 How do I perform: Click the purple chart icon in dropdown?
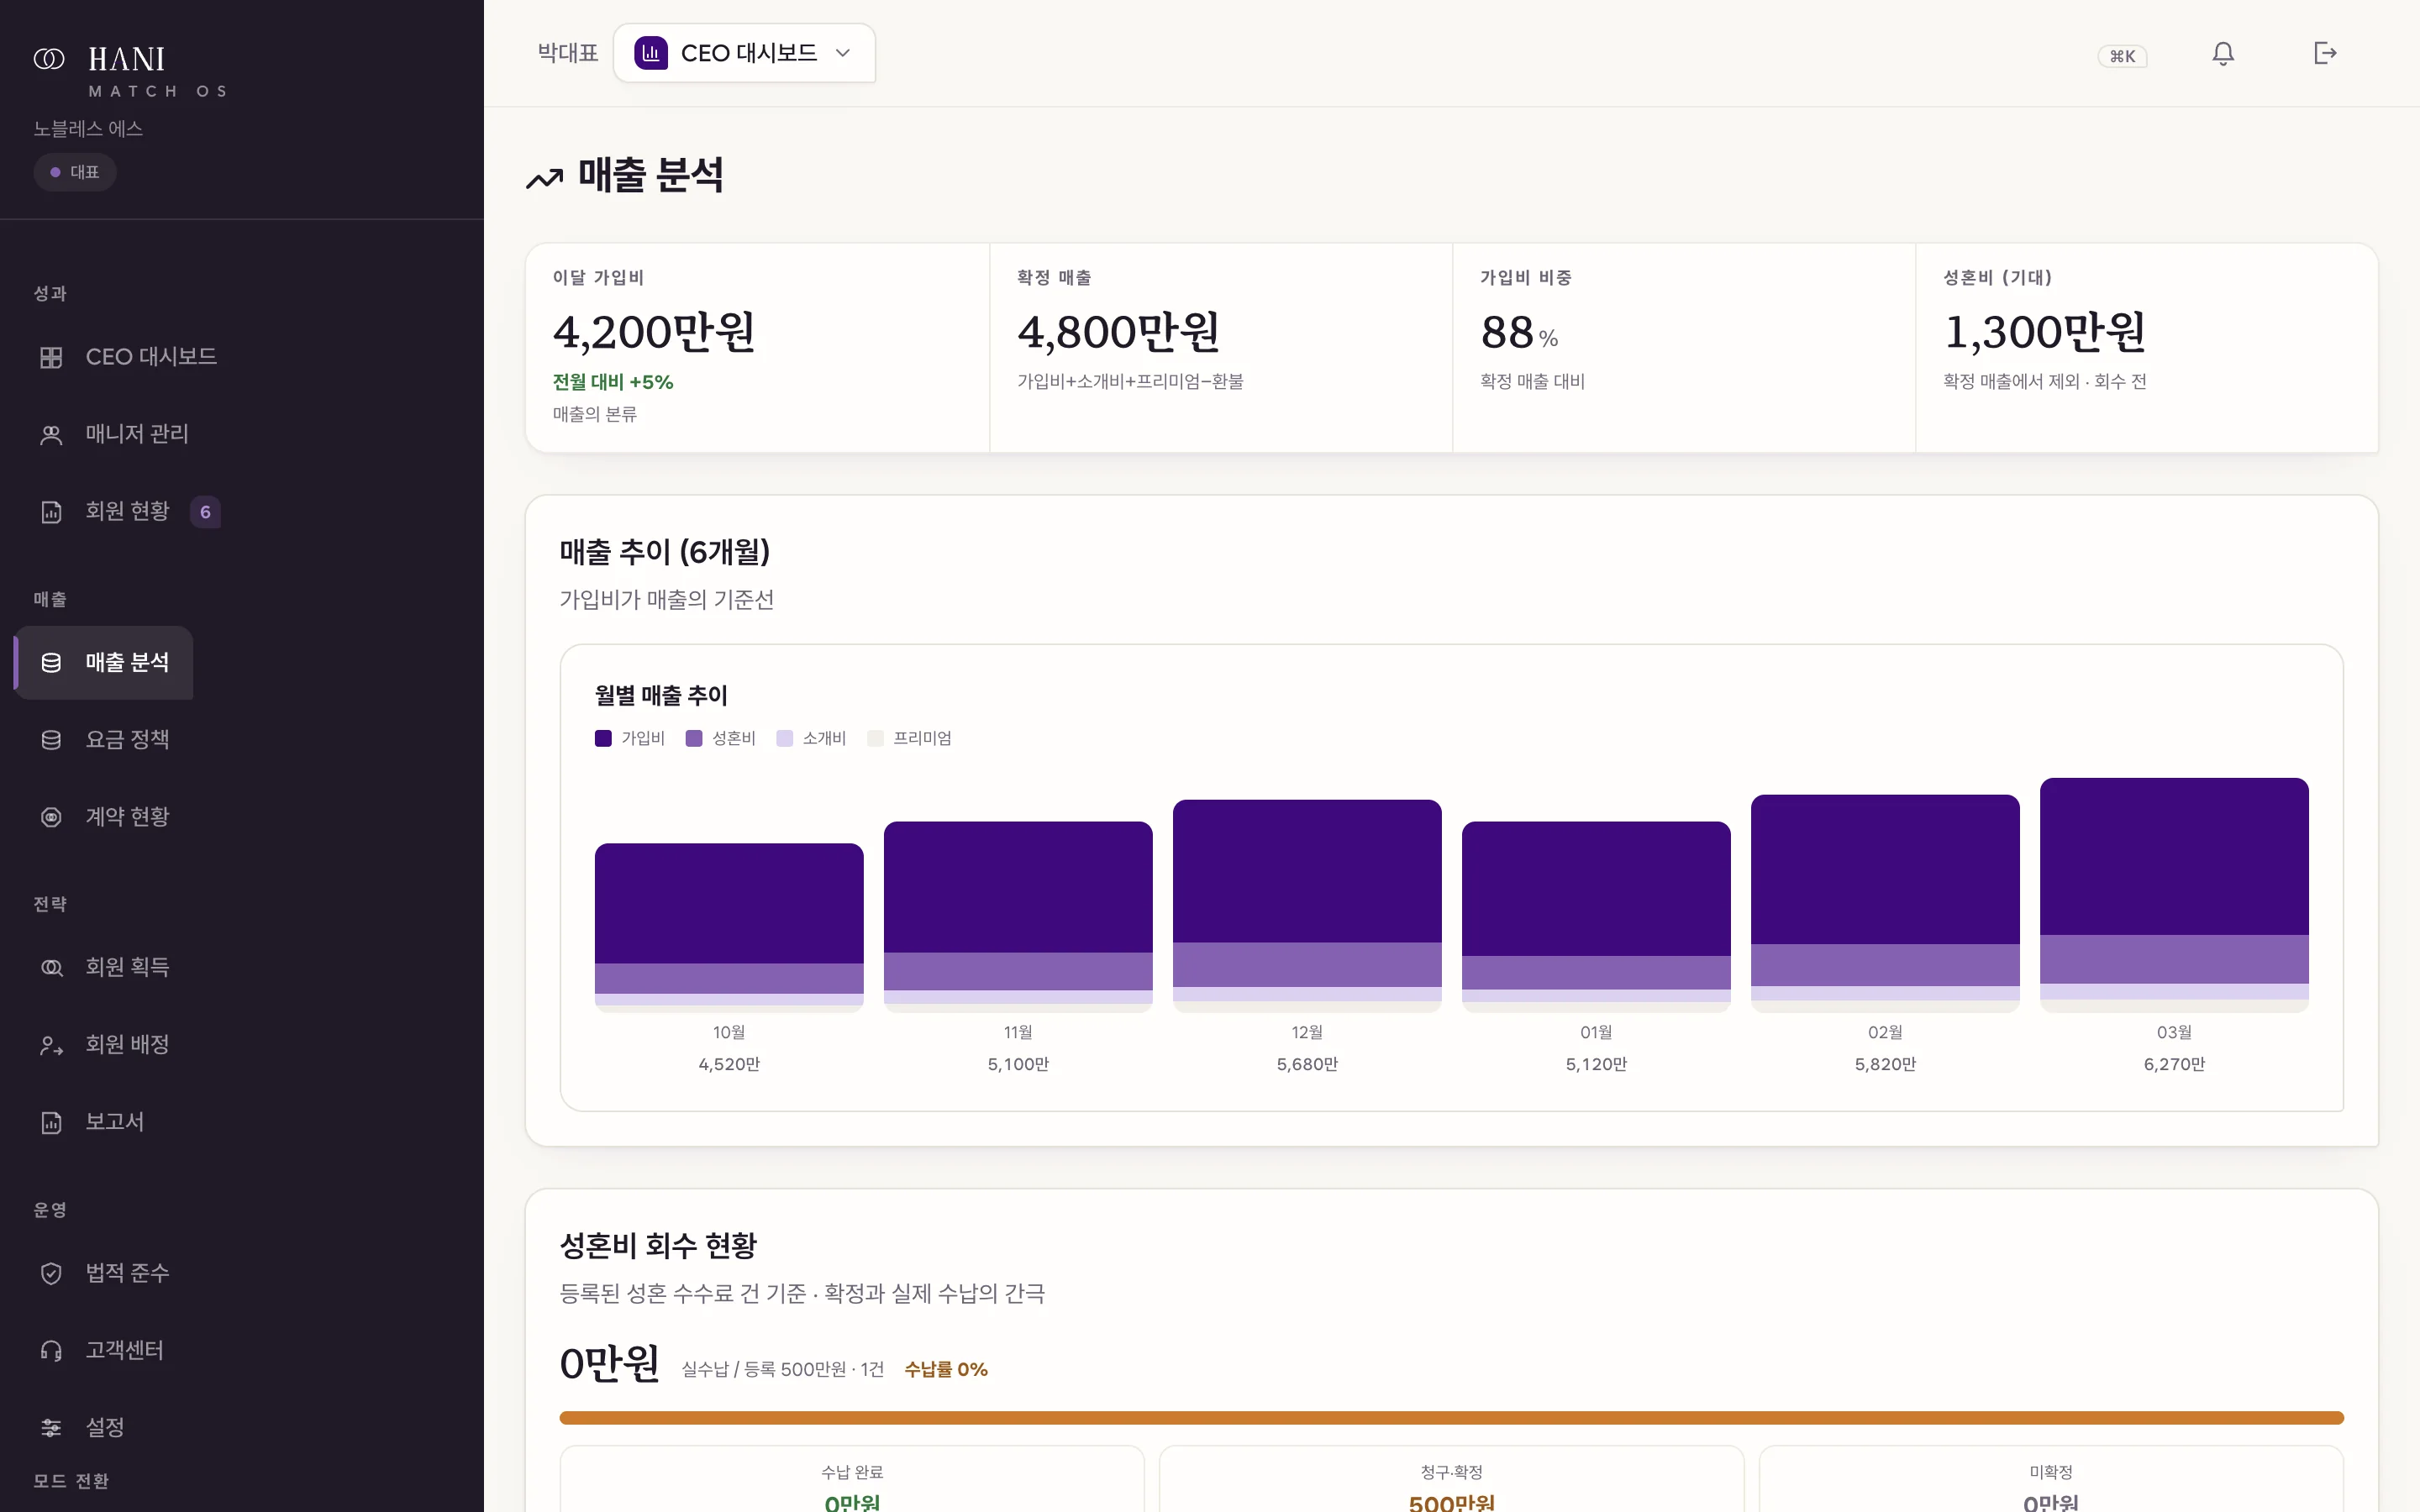click(x=651, y=53)
